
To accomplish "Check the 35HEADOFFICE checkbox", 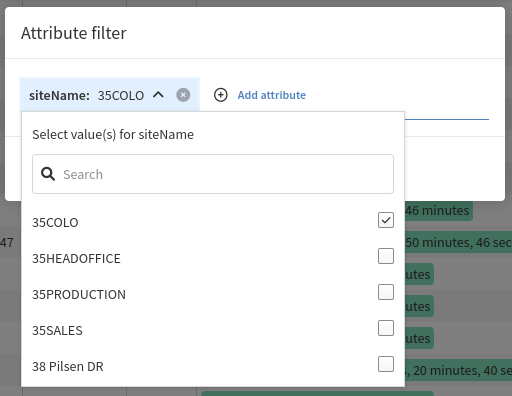I will point(386,256).
